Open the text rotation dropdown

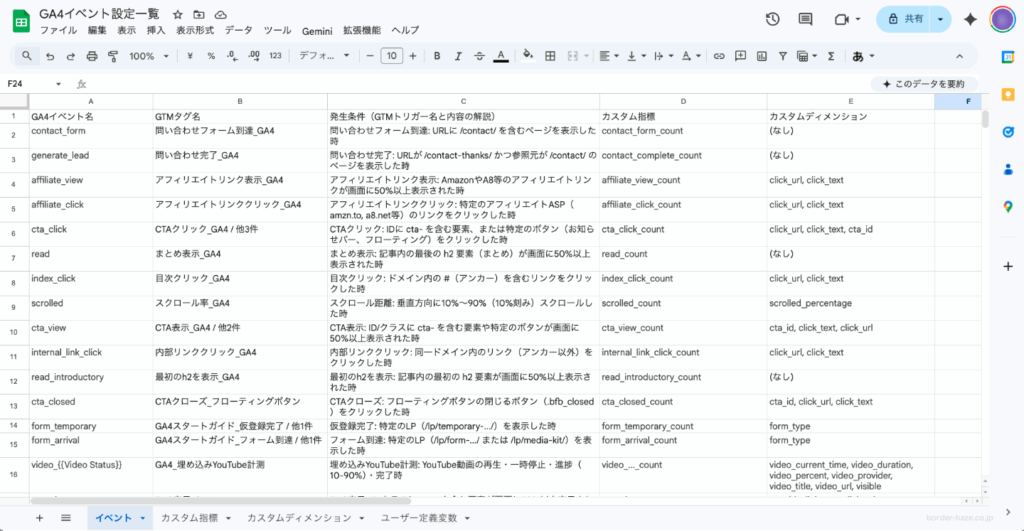click(x=691, y=56)
